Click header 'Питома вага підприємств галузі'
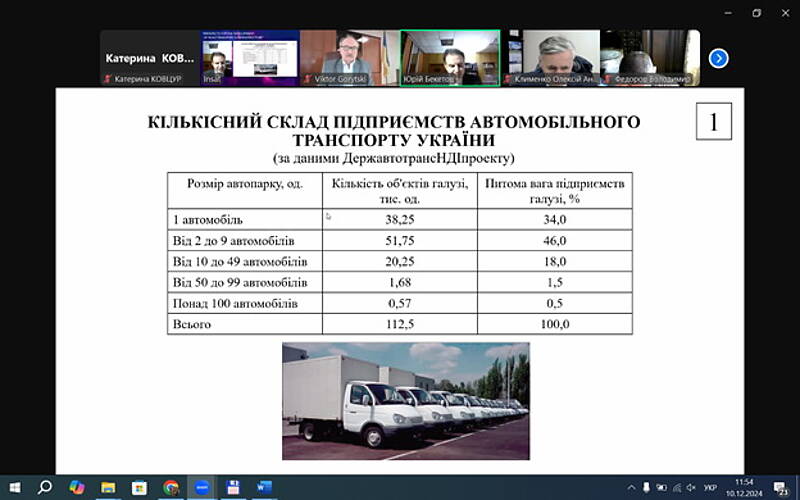This screenshot has height=500, width=800. point(555,191)
